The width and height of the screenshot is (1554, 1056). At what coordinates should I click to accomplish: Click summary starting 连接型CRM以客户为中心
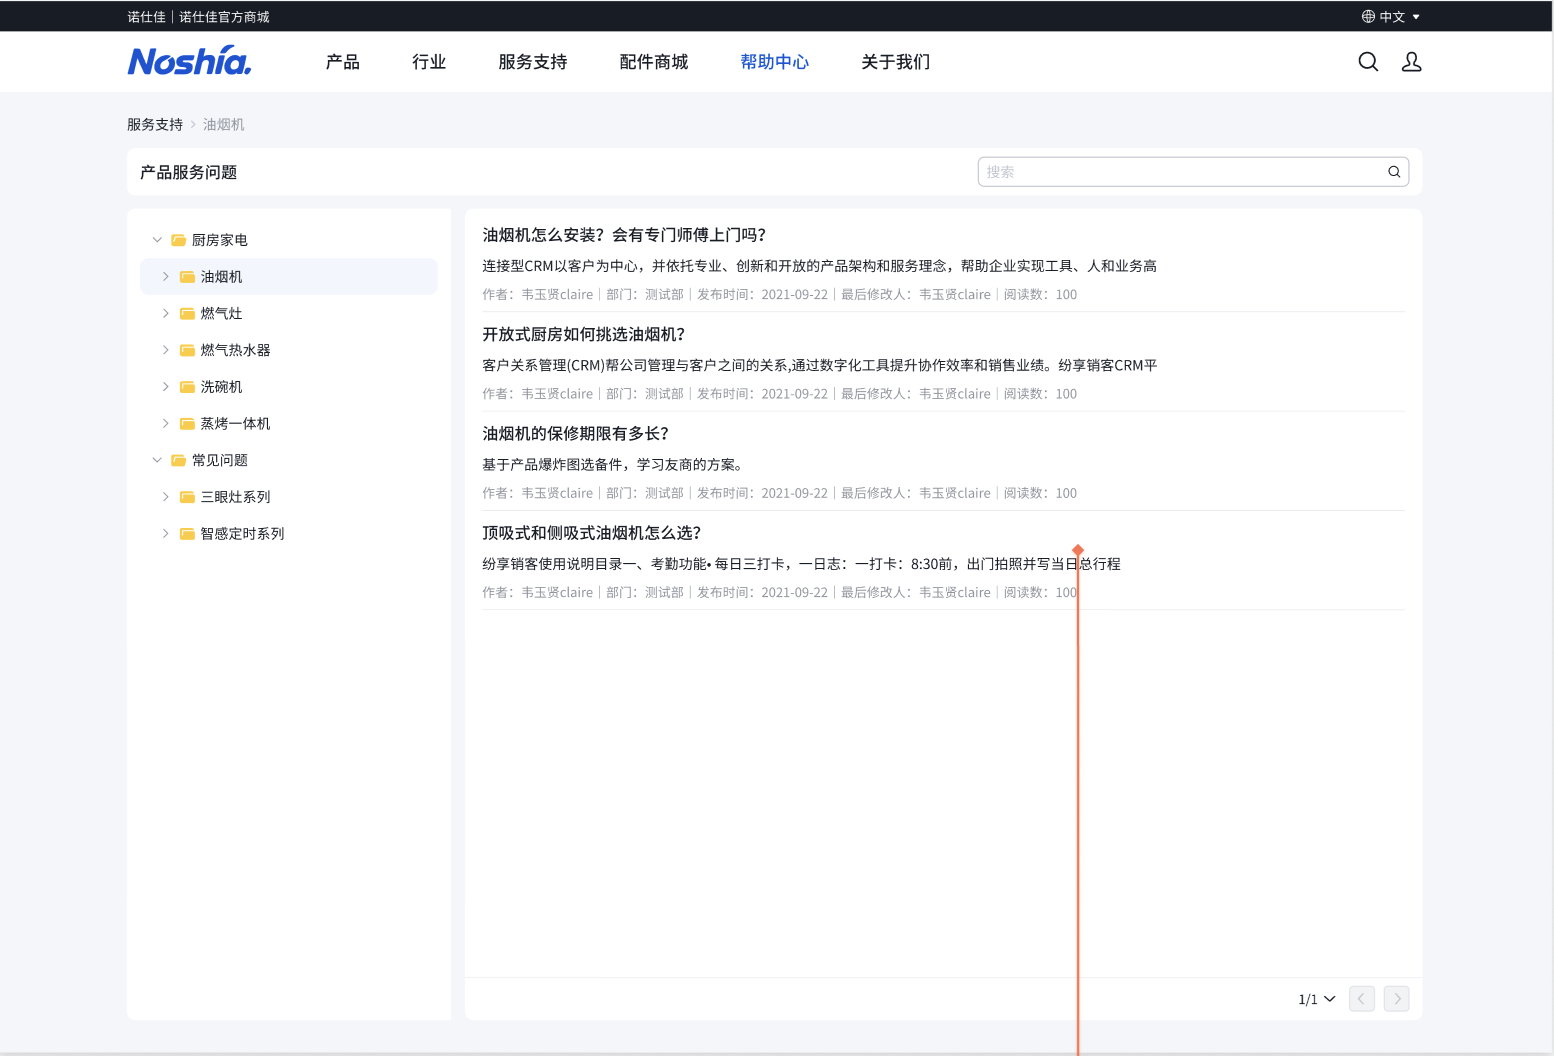[x=820, y=266]
